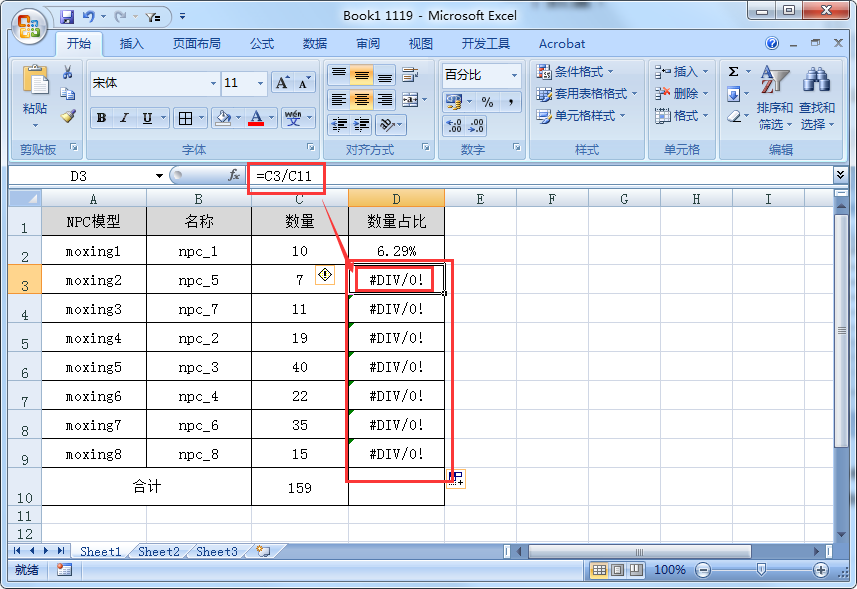Apply accounting number format

tap(454, 102)
